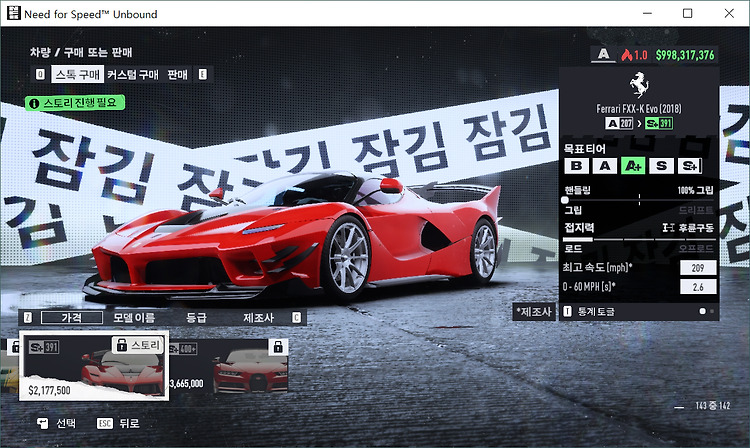Select the 스톡 구매 tab
The width and height of the screenshot is (750, 448).
click(x=77, y=75)
